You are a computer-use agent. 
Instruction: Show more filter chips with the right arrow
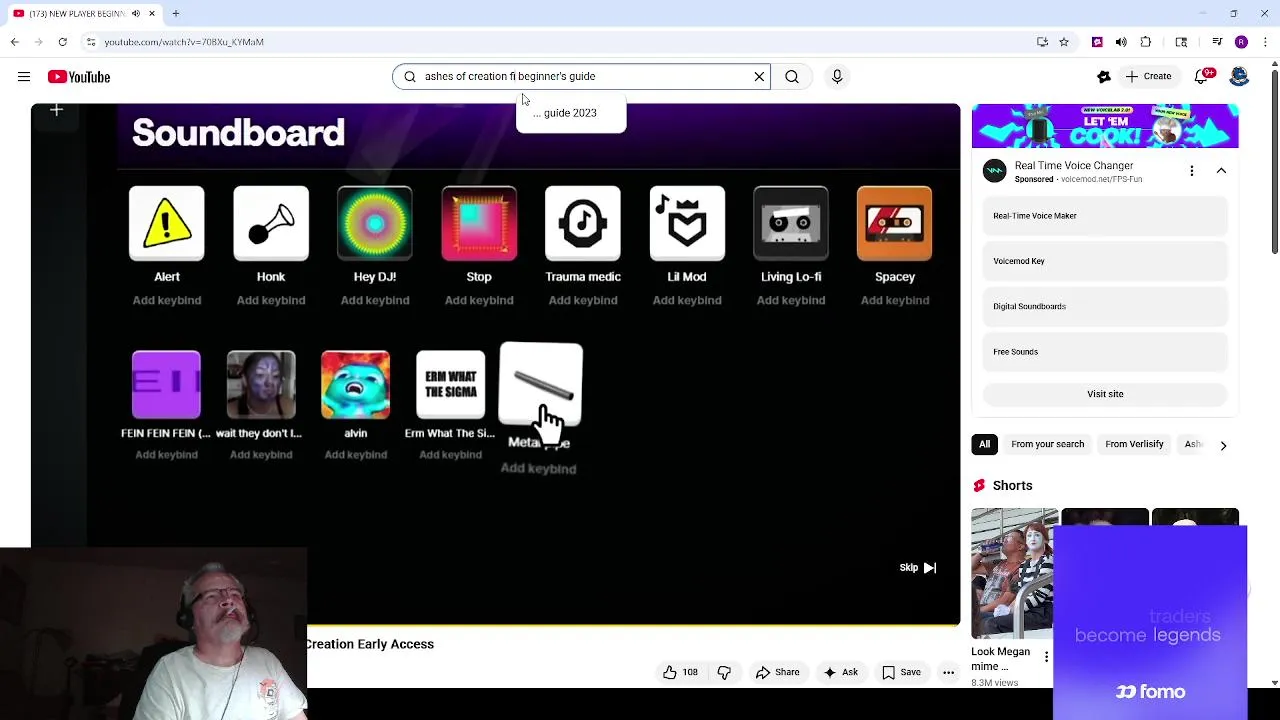pos(1223,445)
